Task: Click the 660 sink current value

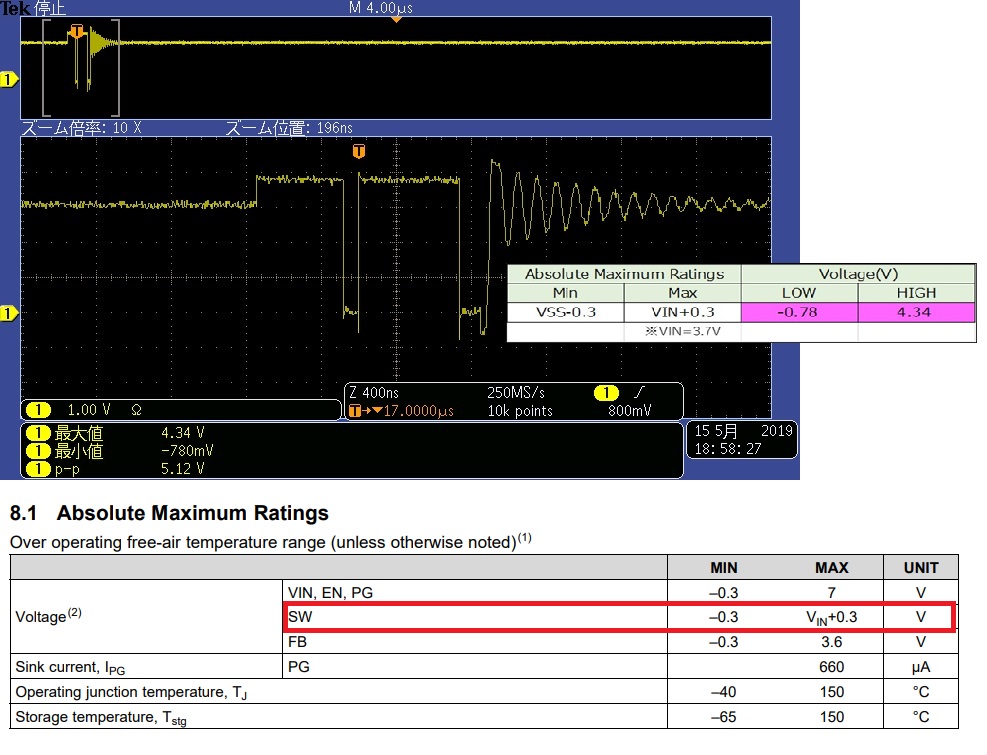Action: 832,667
